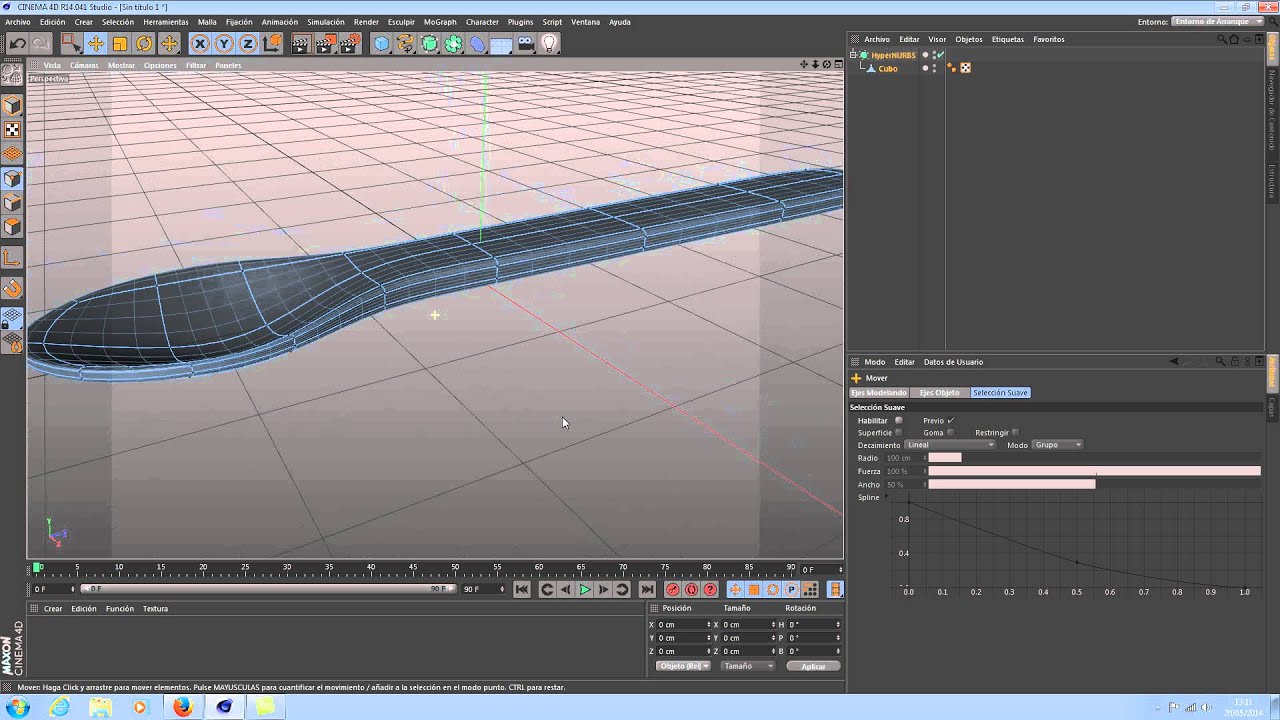Collapse the HyperNURBS tree node
This screenshot has width=1280, height=720.
pos(854,55)
